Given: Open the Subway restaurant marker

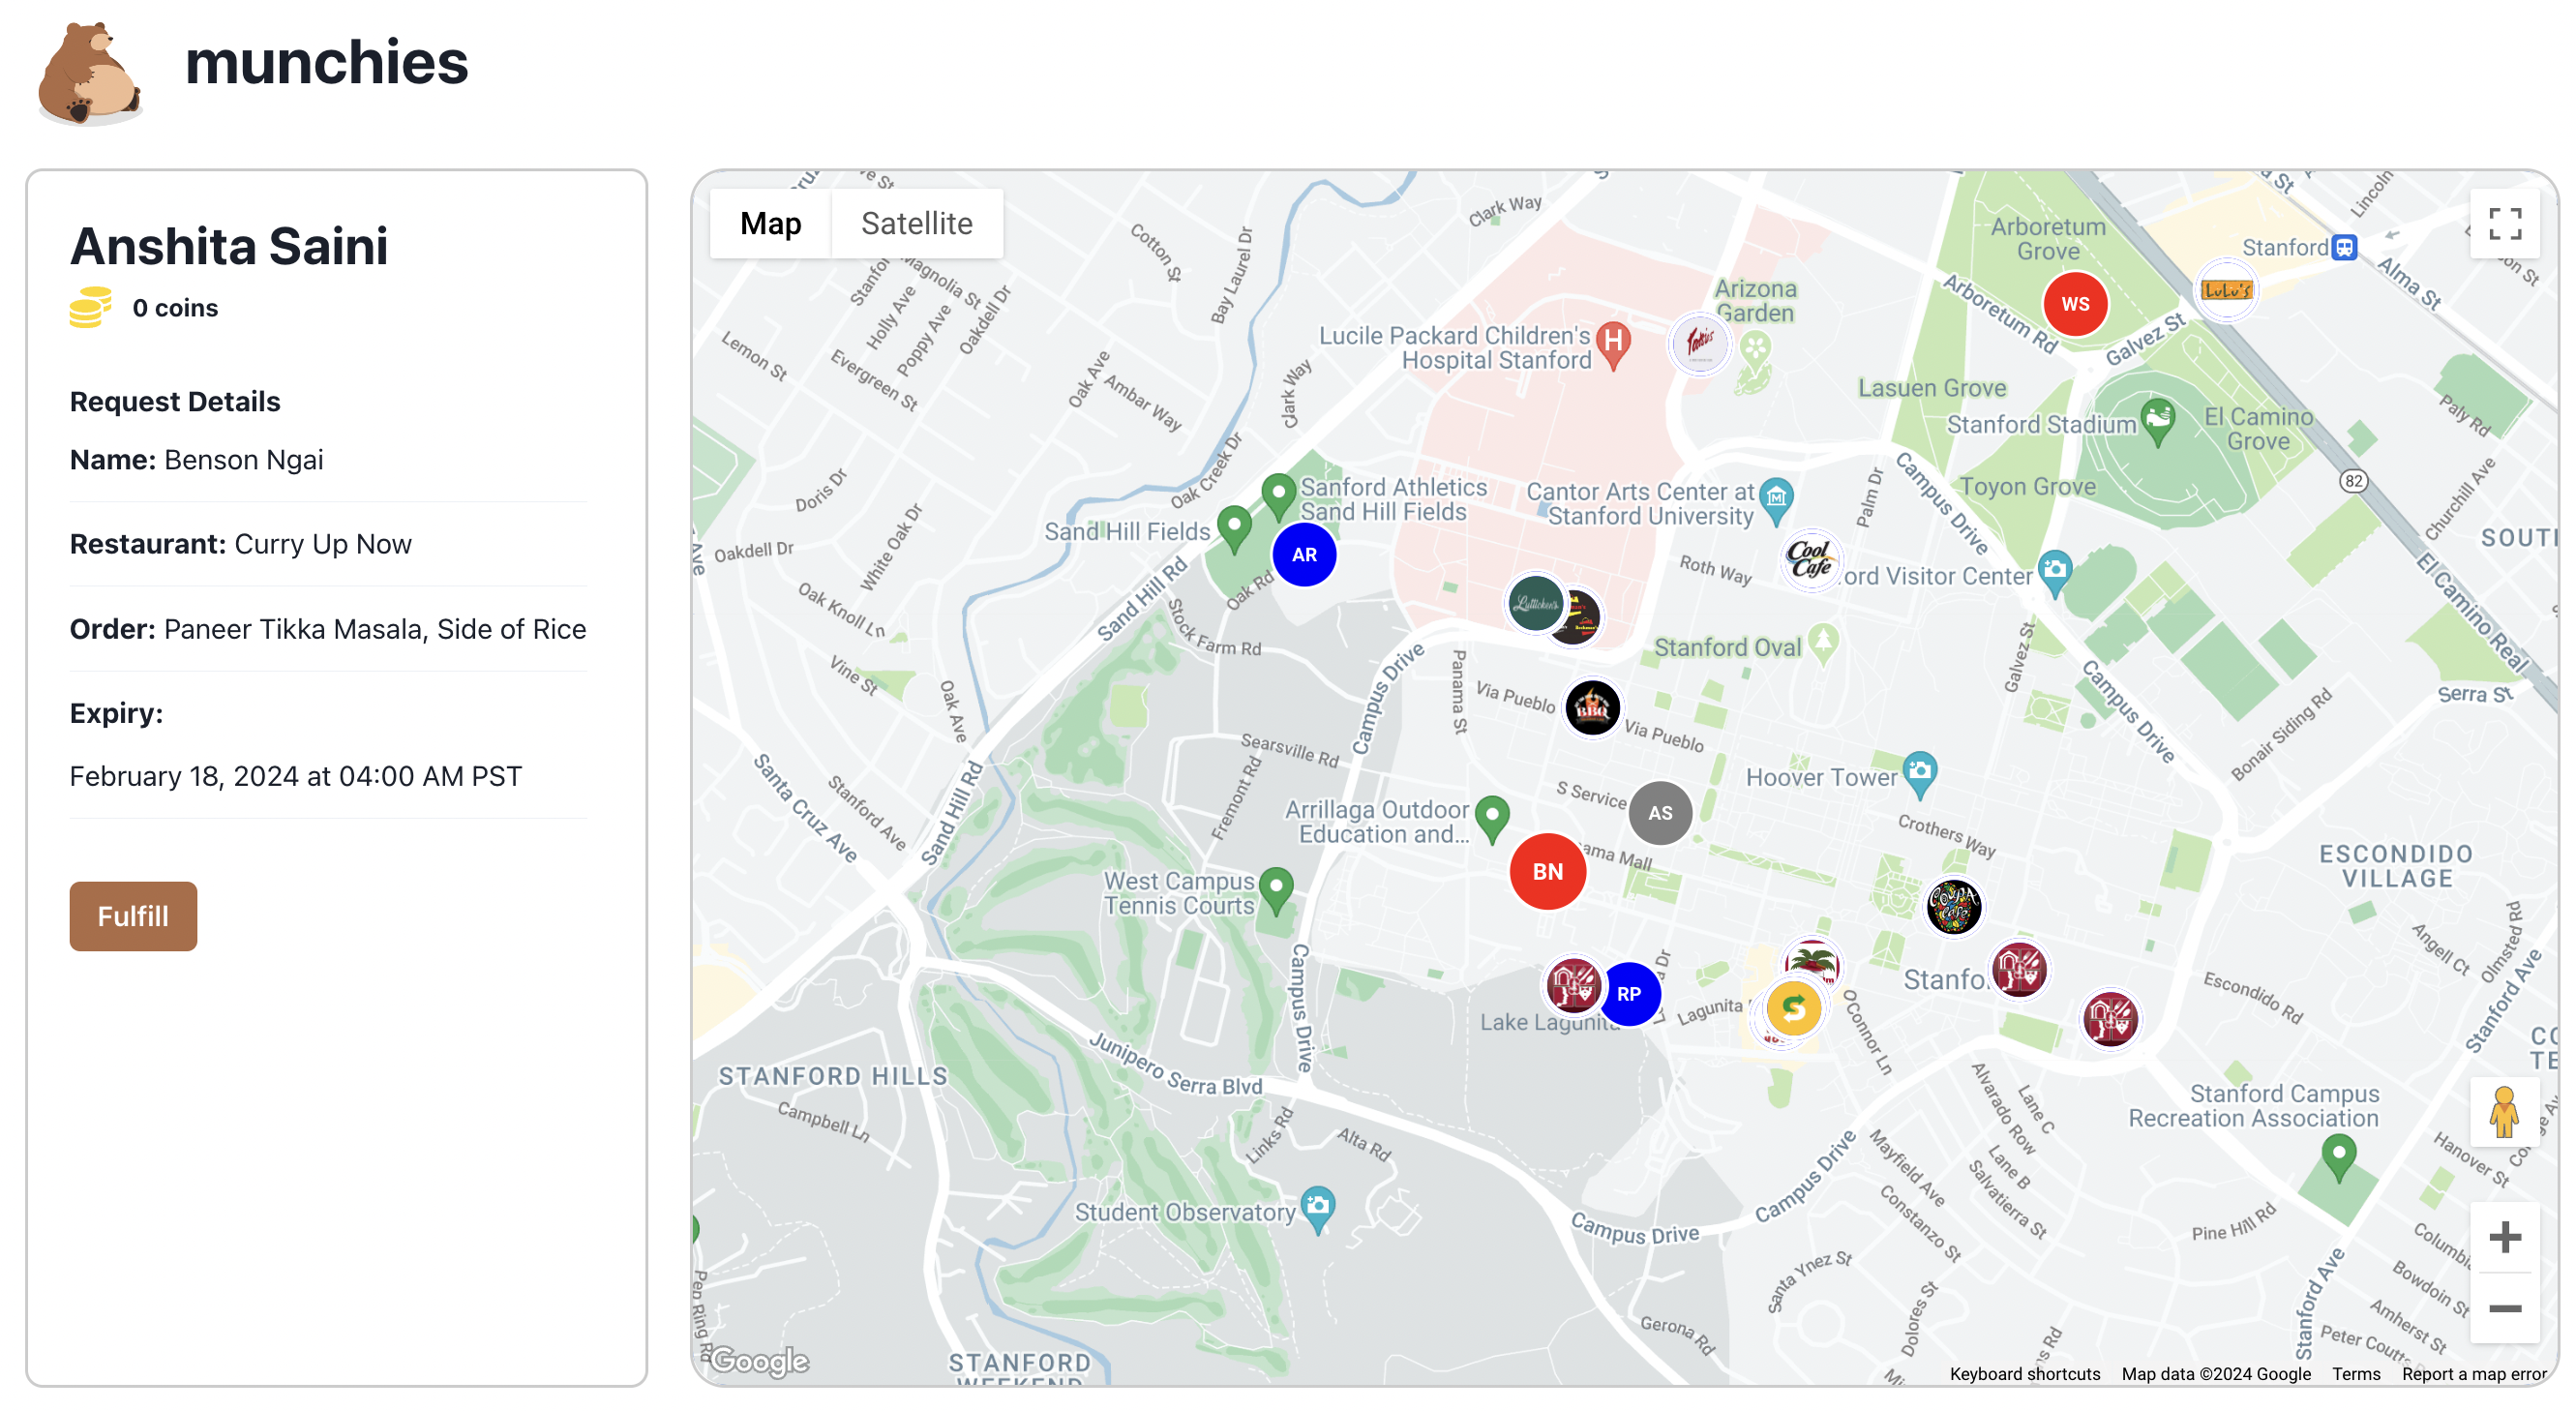Looking at the screenshot, I should point(1793,1008).
